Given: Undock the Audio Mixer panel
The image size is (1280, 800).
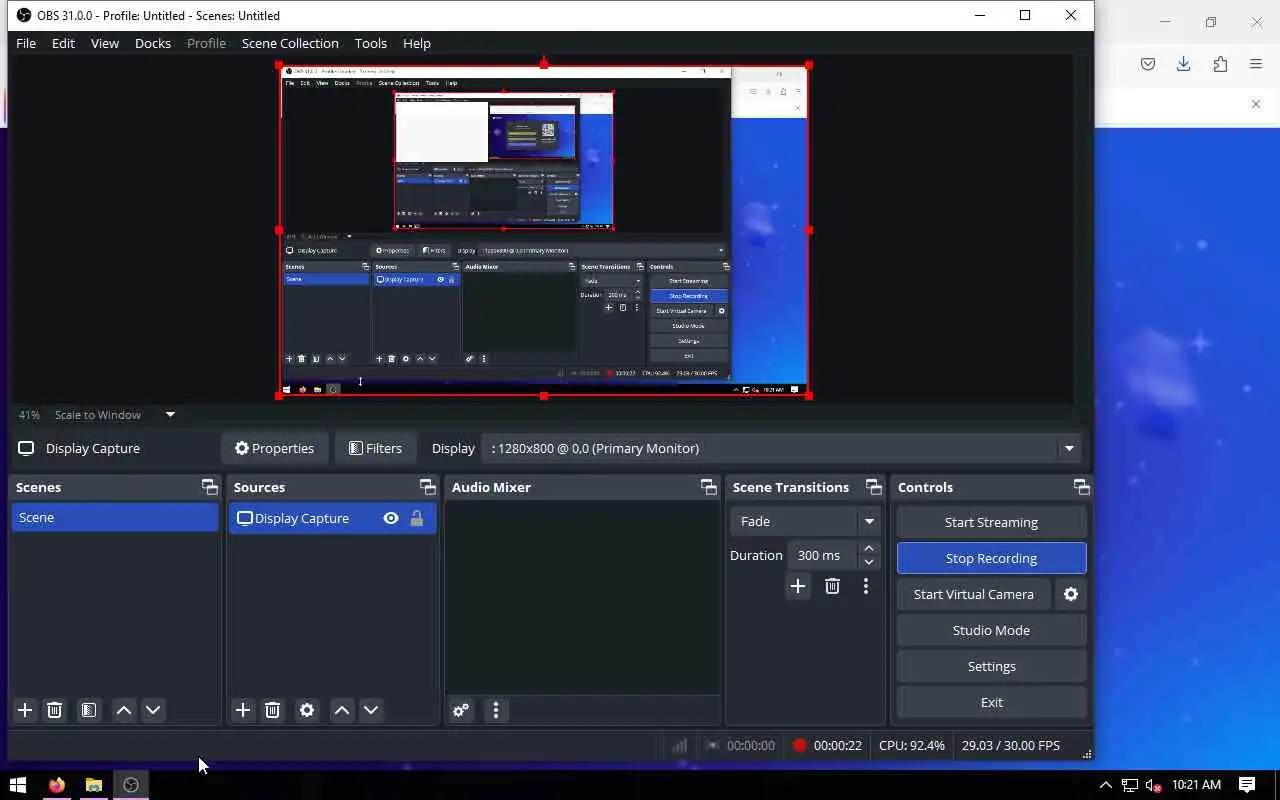Looking at the screenshot, I should point(709,487).
